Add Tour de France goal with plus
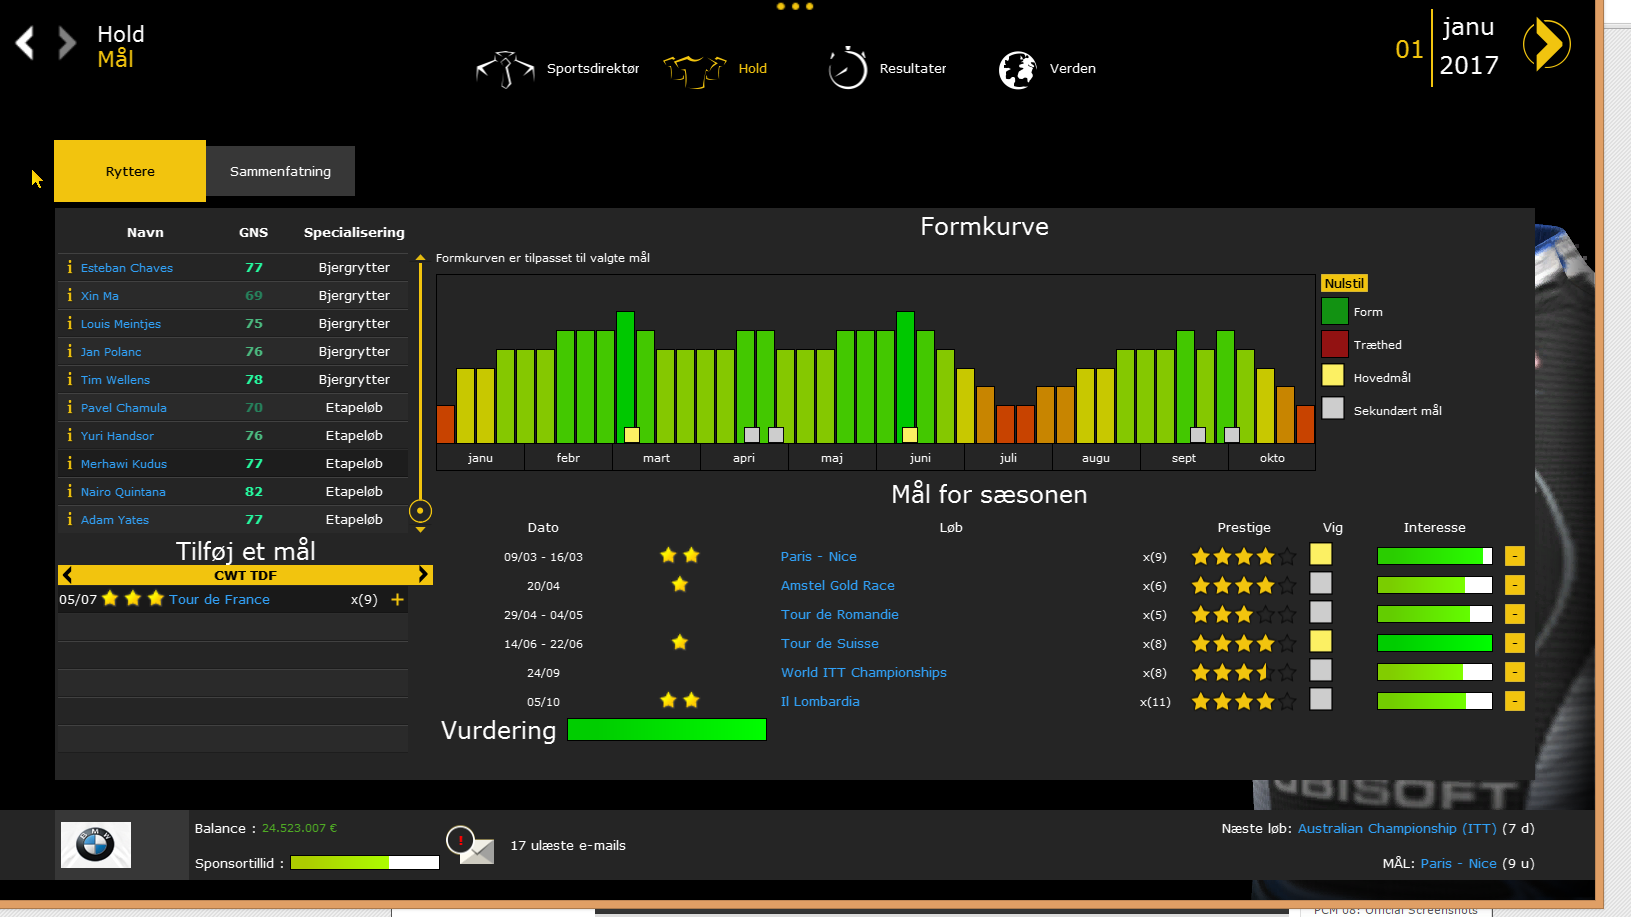 tap(397, 600)
